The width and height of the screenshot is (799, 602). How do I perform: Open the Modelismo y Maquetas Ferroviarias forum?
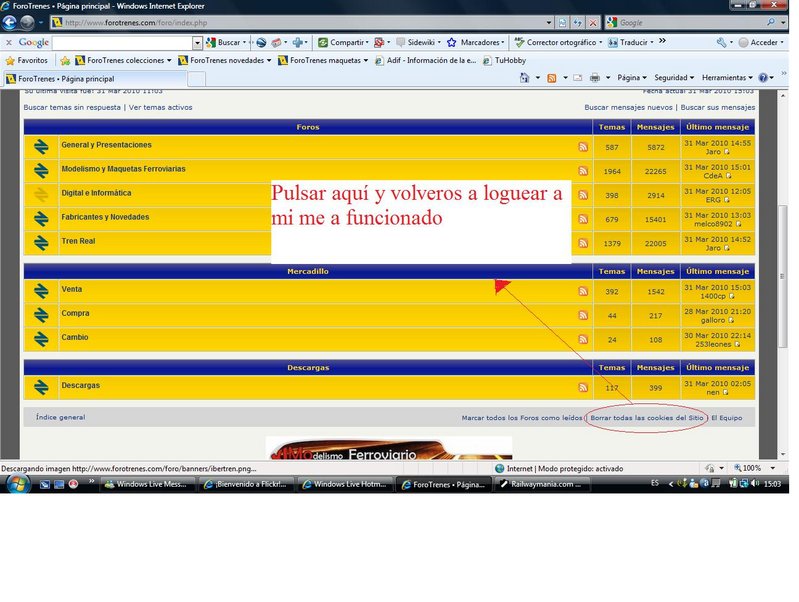123,169
